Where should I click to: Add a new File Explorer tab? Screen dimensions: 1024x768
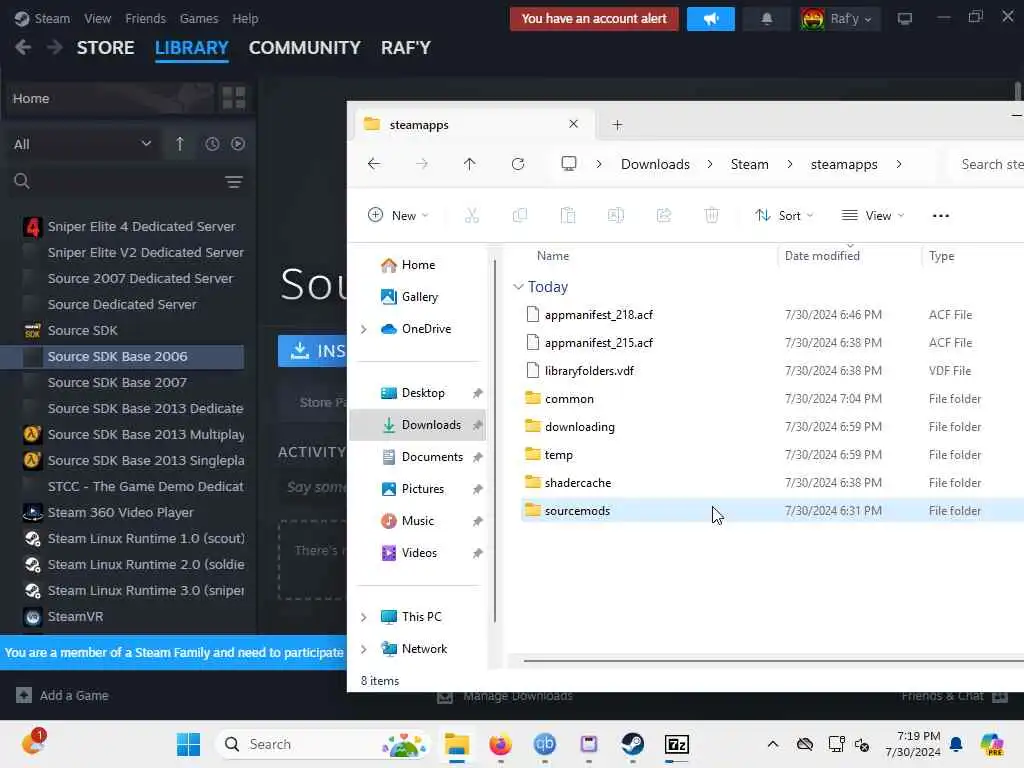click(617, 125)
